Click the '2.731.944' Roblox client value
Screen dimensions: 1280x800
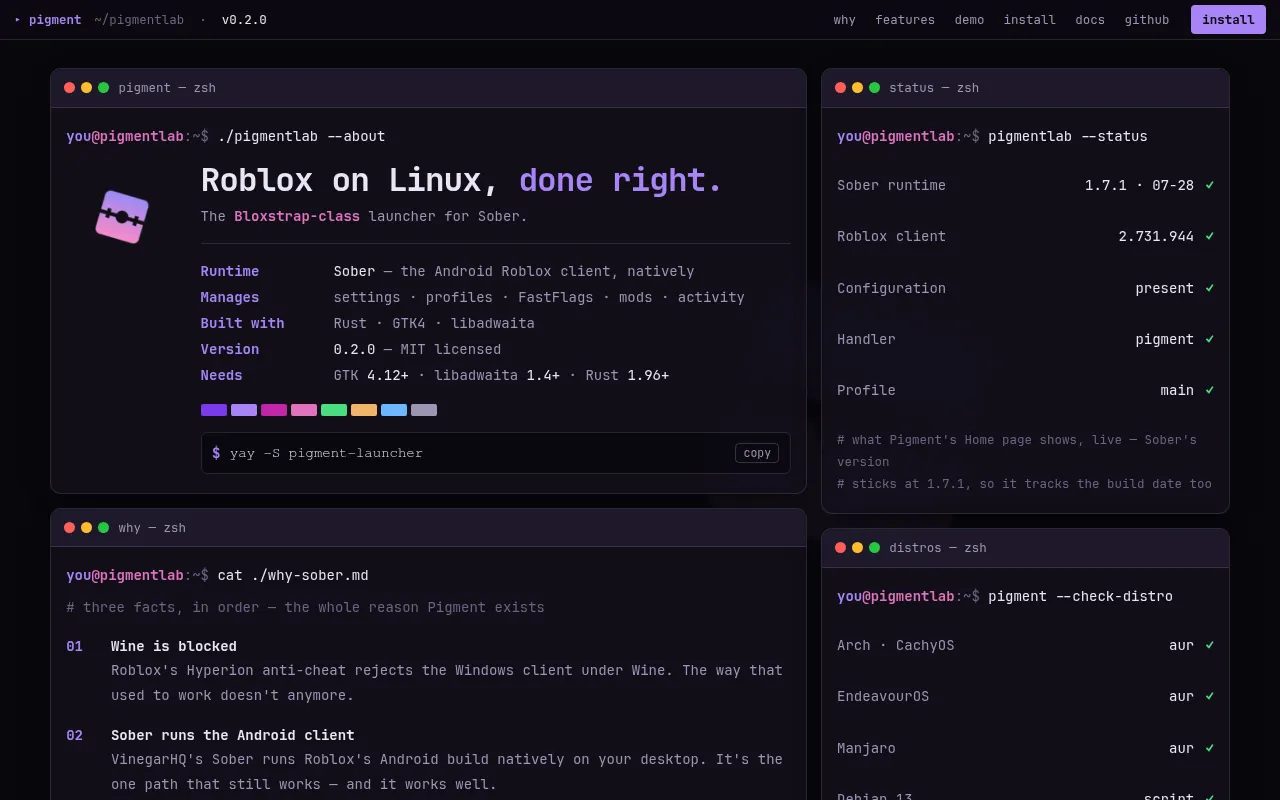click(1156, 237)
